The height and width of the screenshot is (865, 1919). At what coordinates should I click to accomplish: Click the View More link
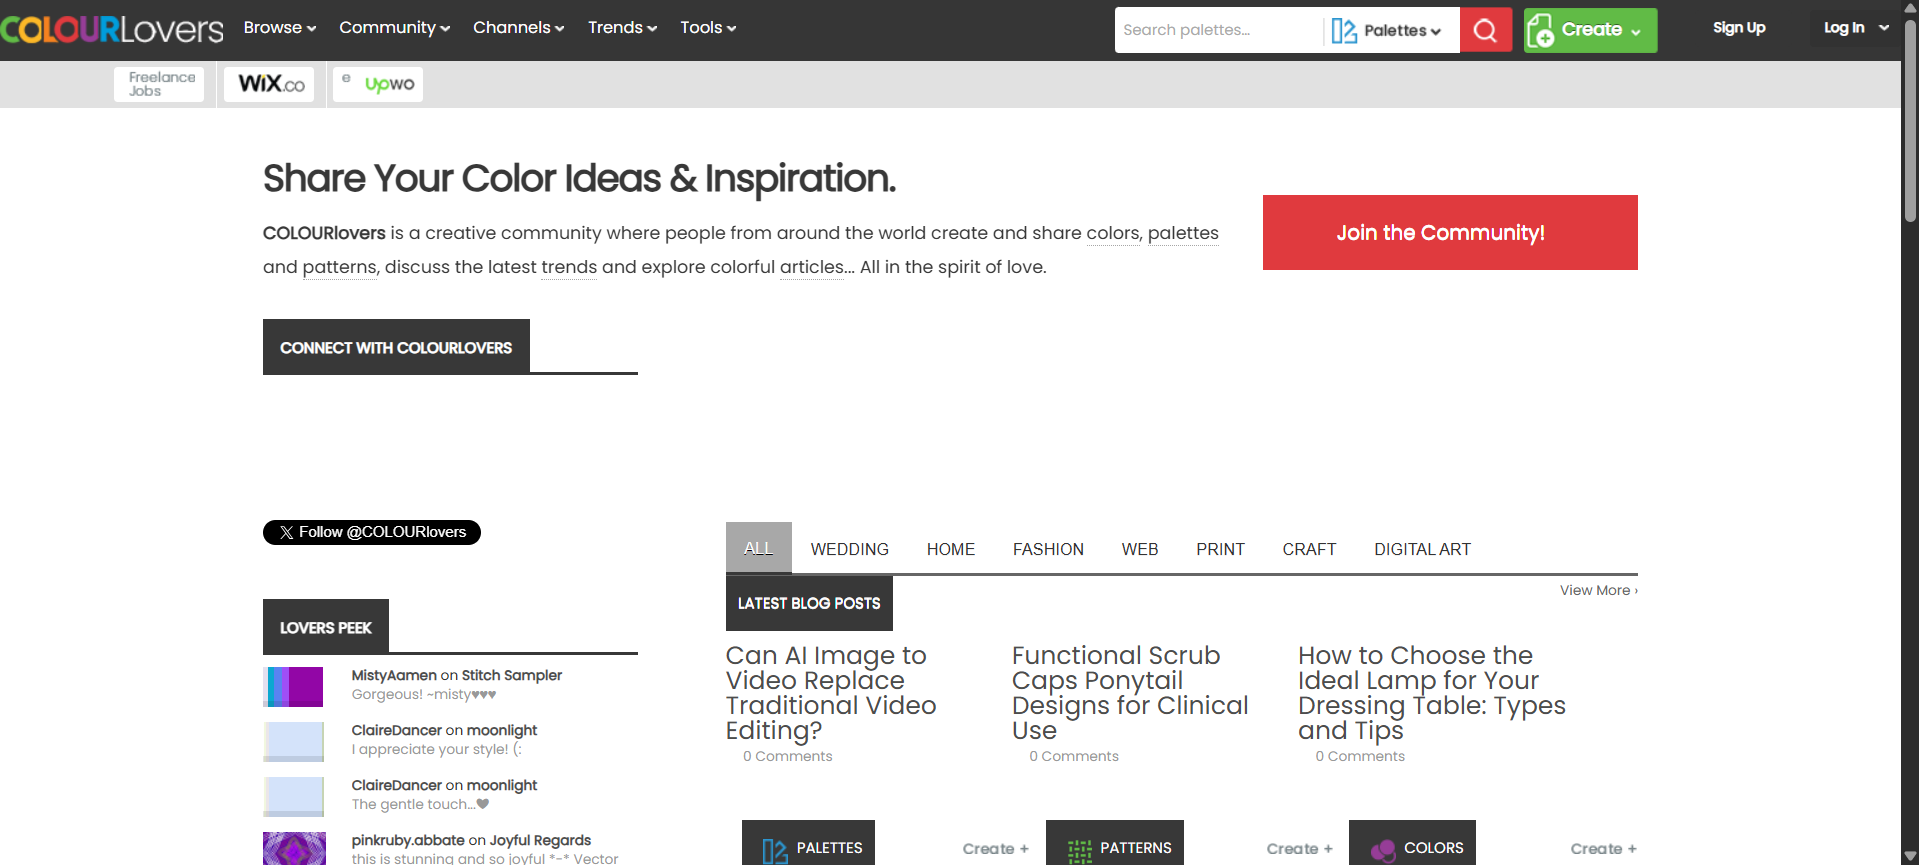[1598, 590]
